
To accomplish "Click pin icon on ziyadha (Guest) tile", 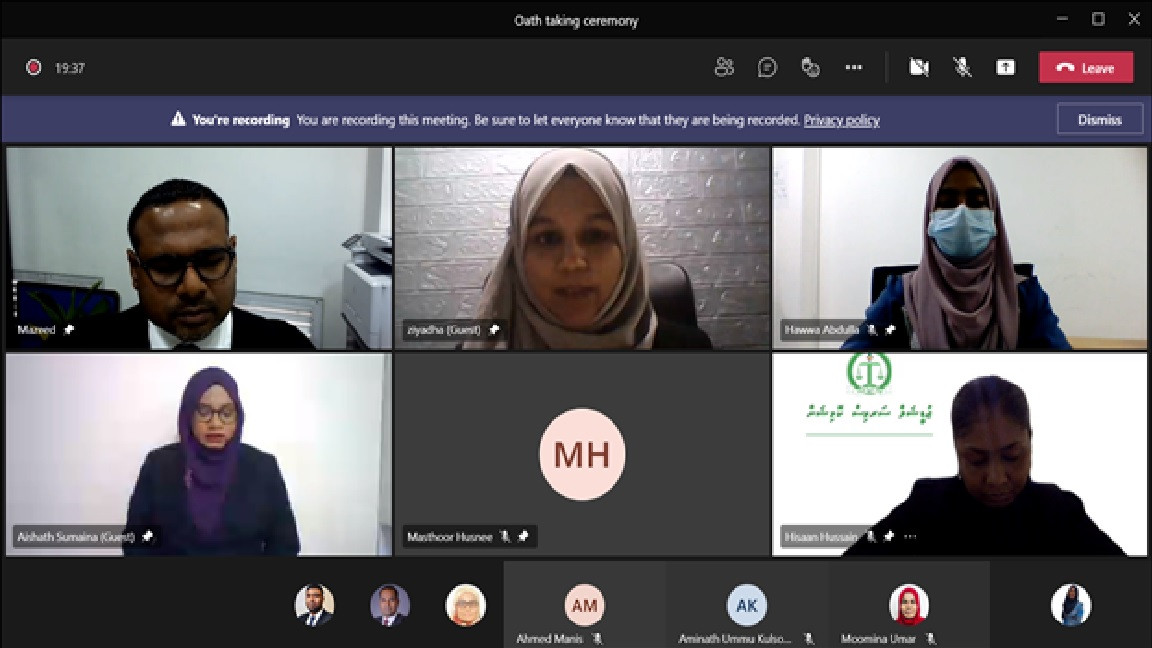I will coord(494,330).
